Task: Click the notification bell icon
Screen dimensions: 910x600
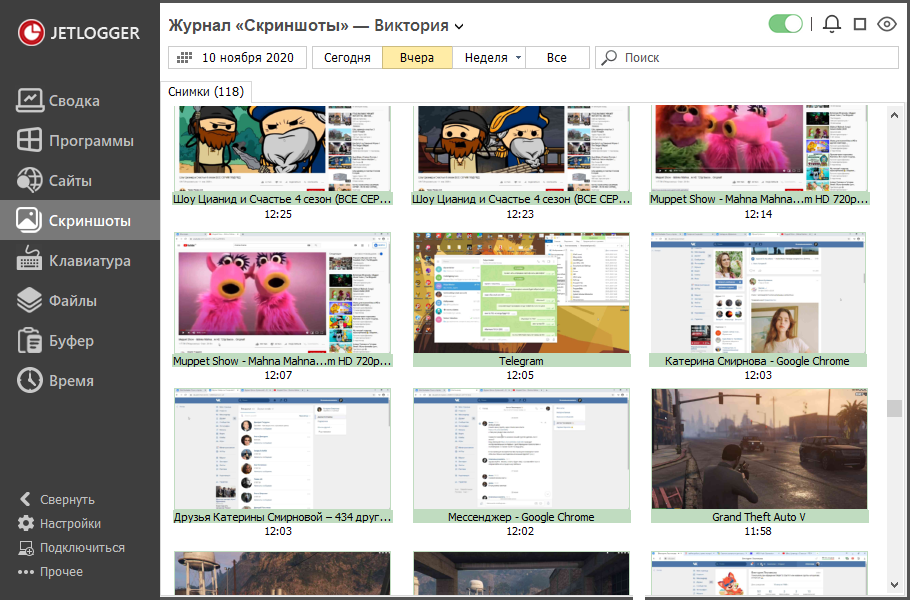Action: [x=831, y=25]
